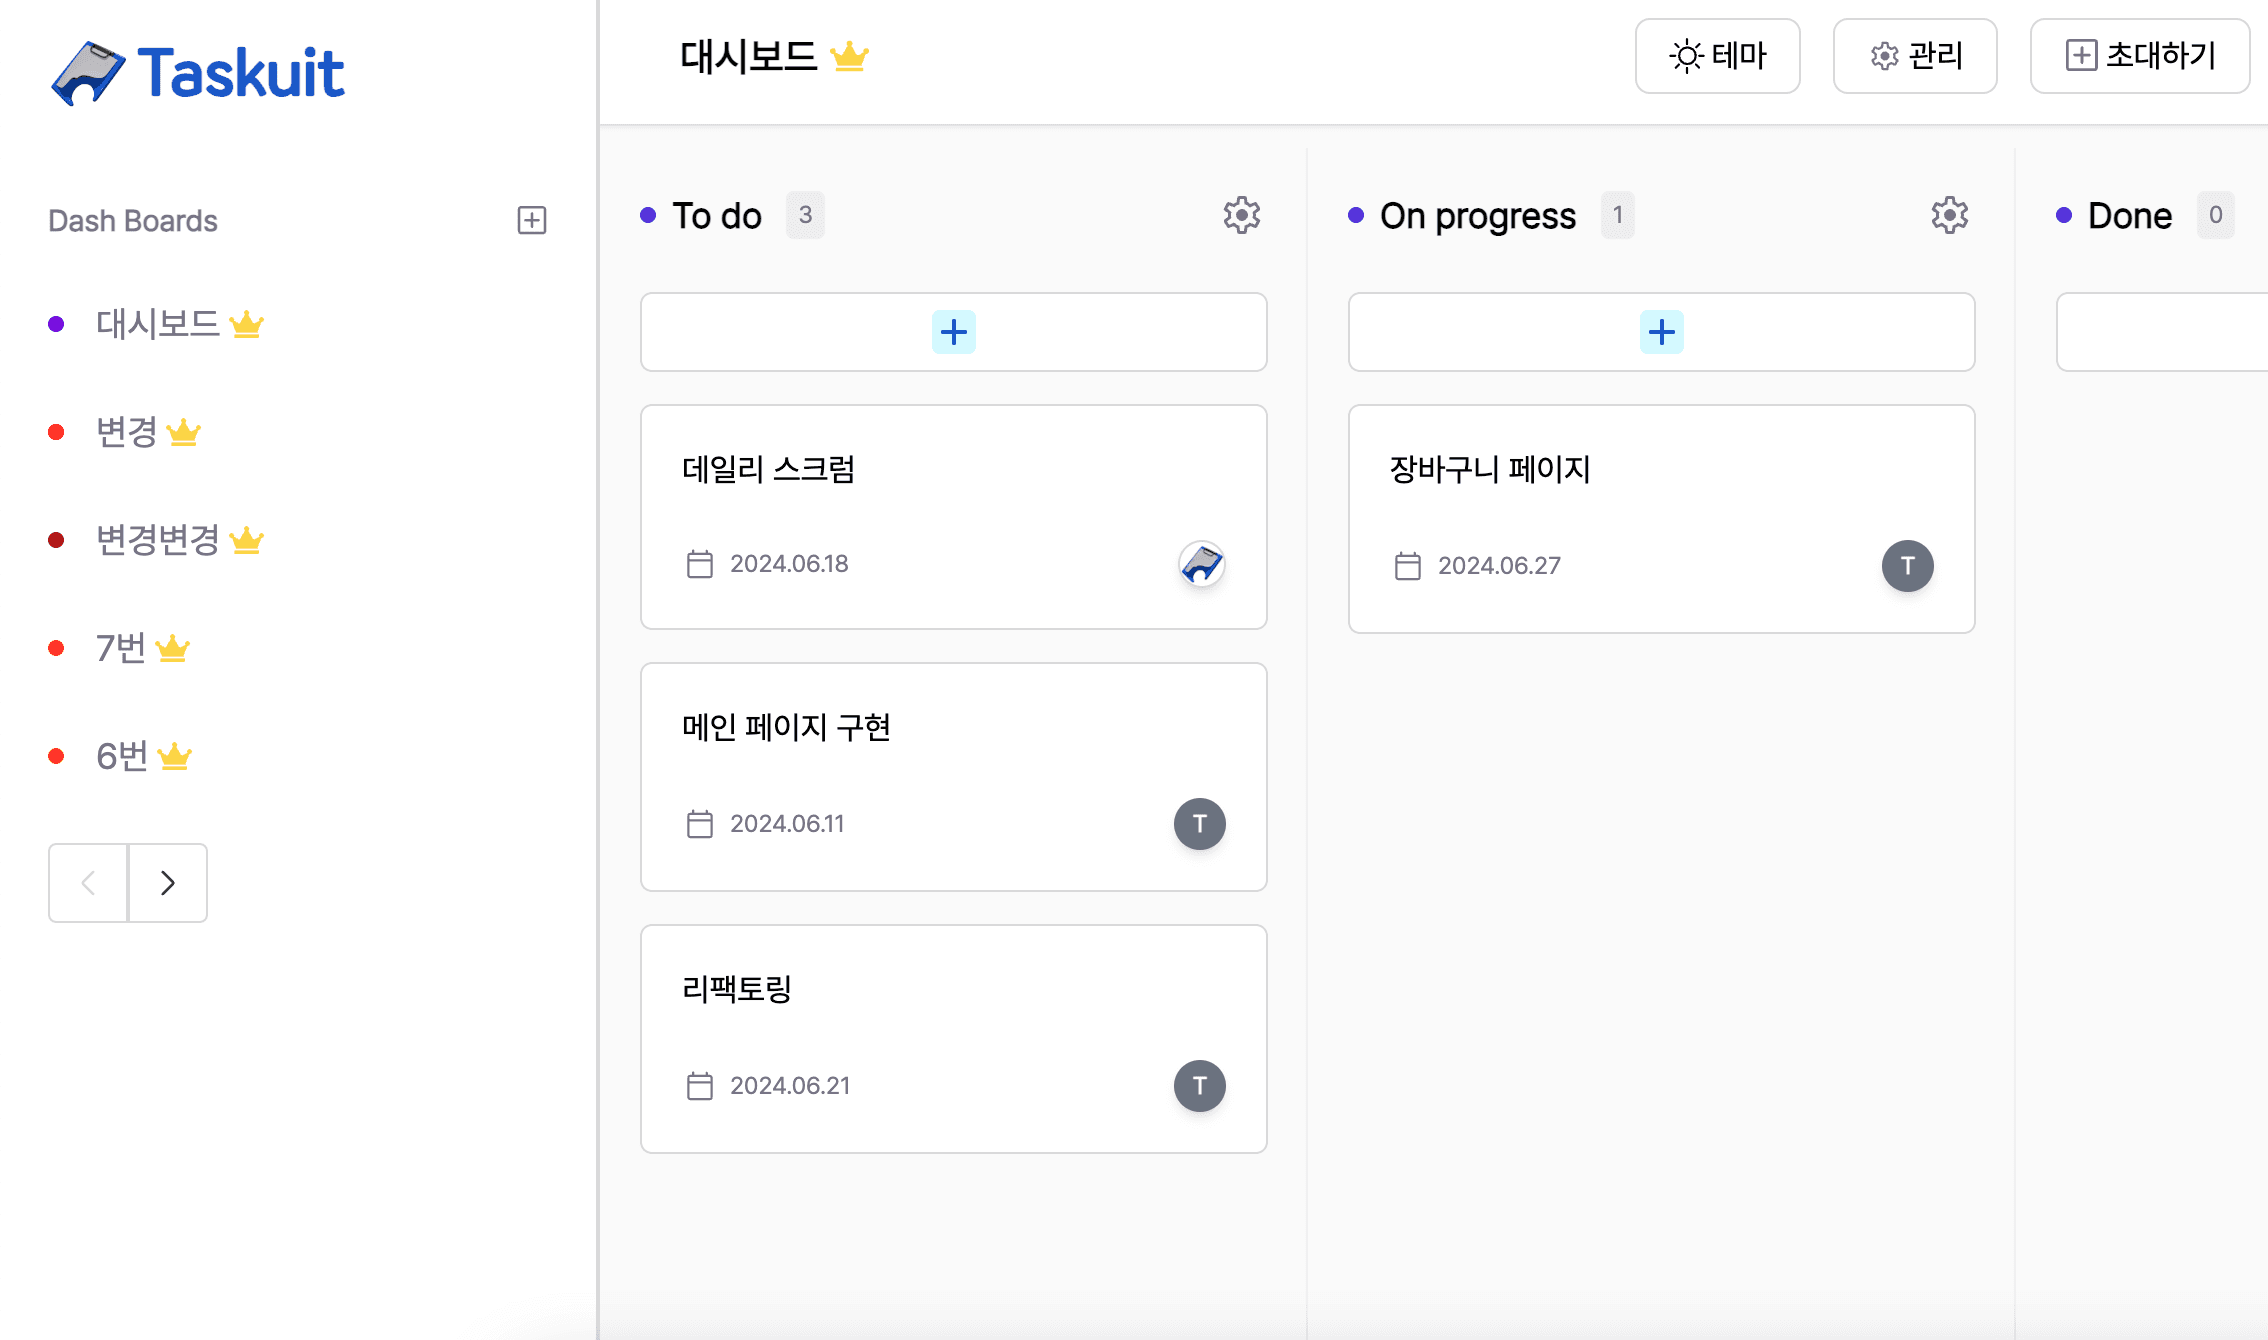Click the 초대하기 invite button

[x=2139, y=56]
